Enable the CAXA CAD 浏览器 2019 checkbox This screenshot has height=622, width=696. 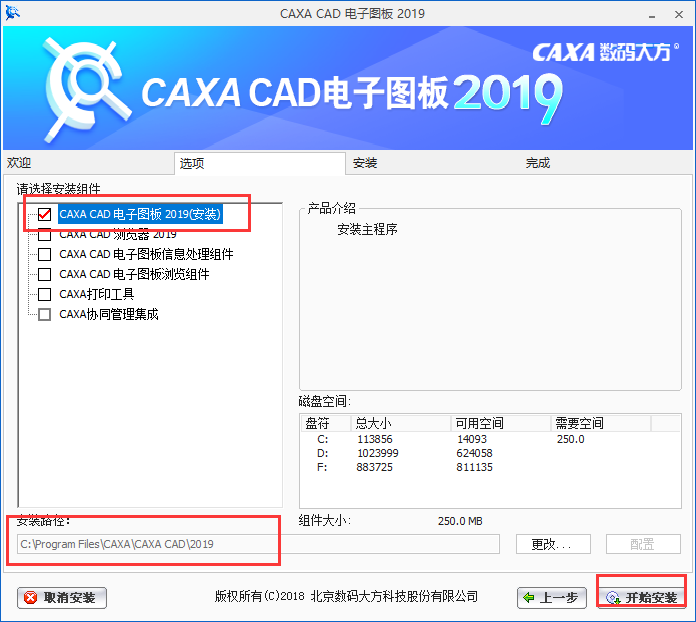[44, 234]
